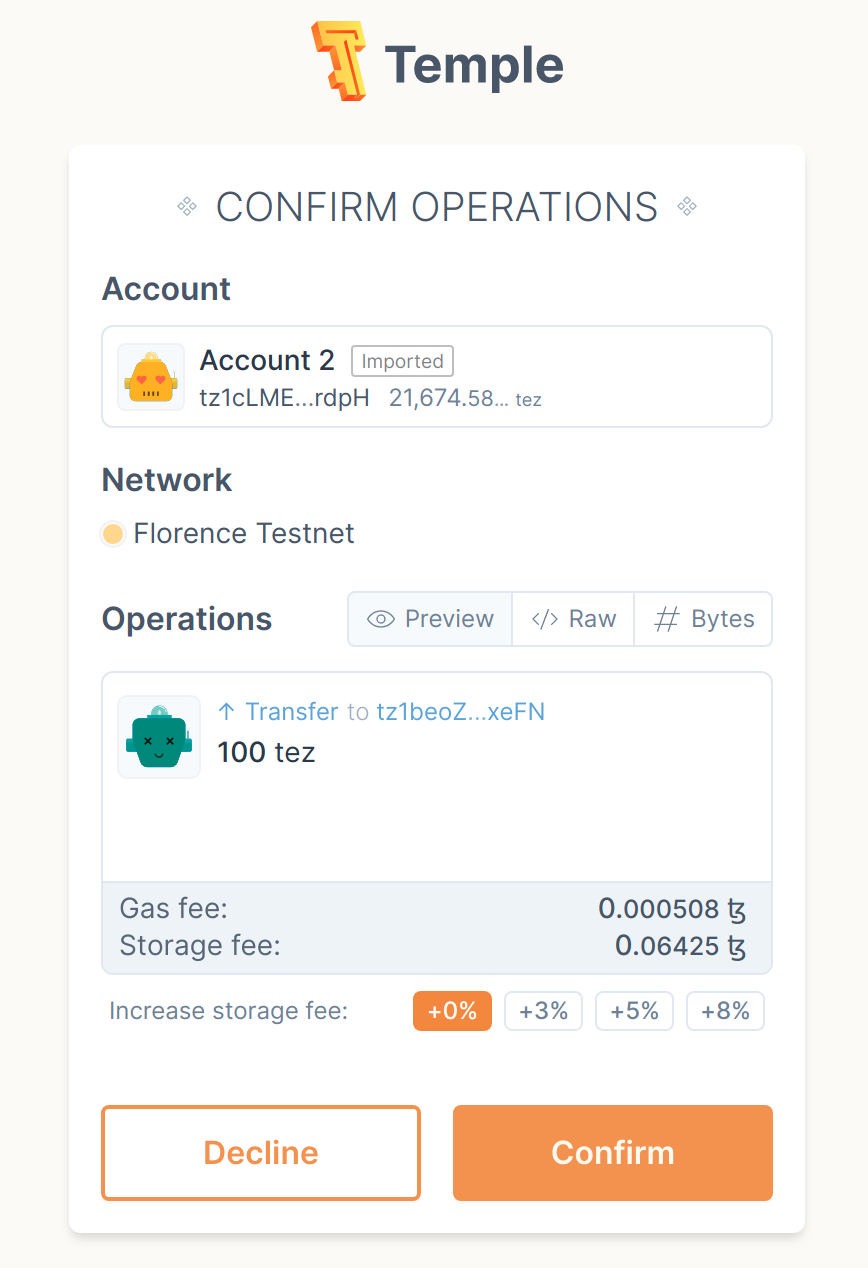Click recipient address tz1beoZ...xeFN
The image size is (868, 1268).
460,712
